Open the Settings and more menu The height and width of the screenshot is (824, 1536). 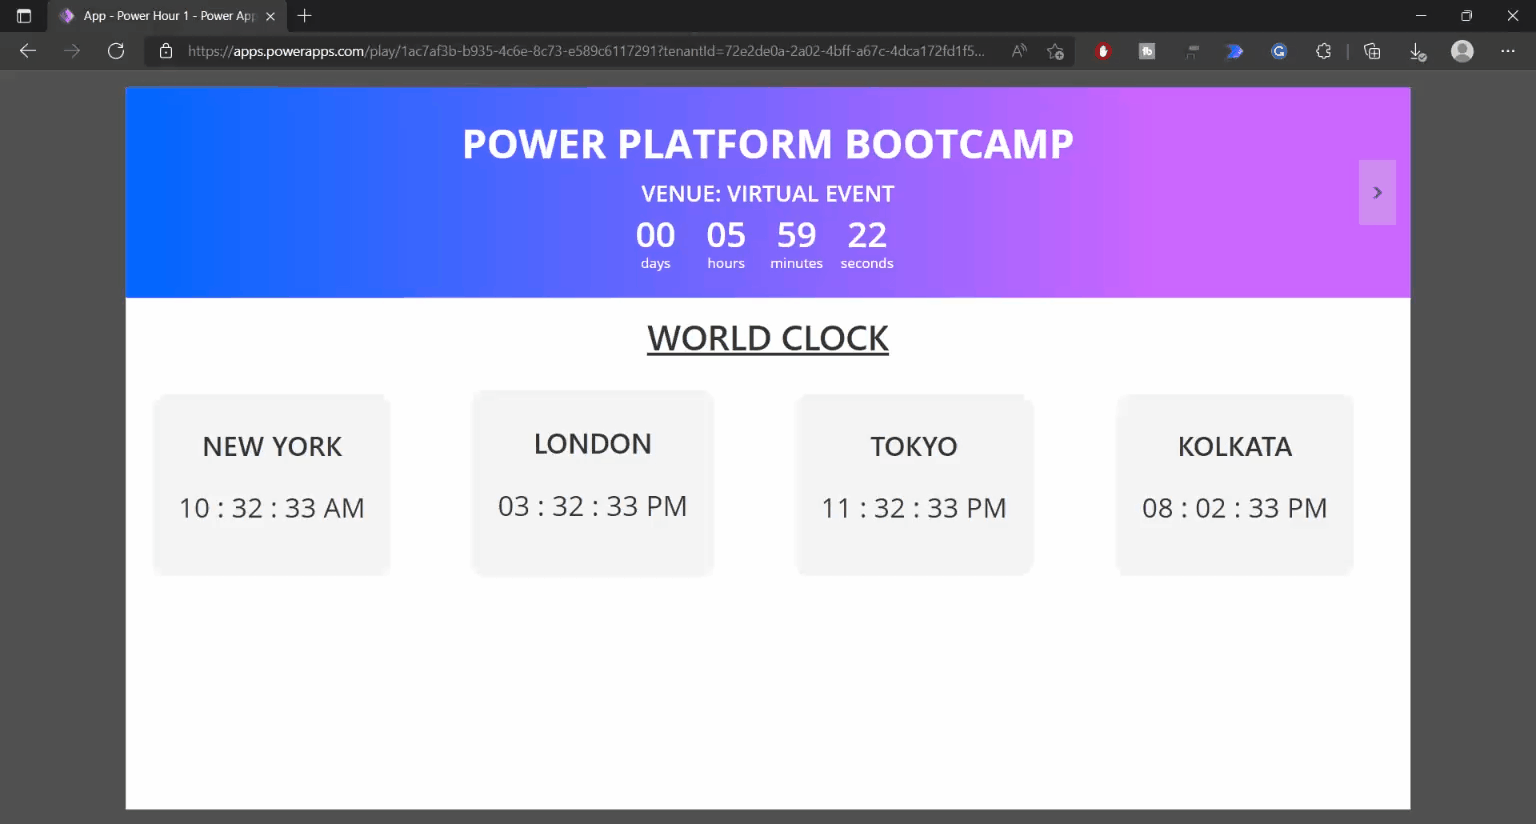(1508, 51)
